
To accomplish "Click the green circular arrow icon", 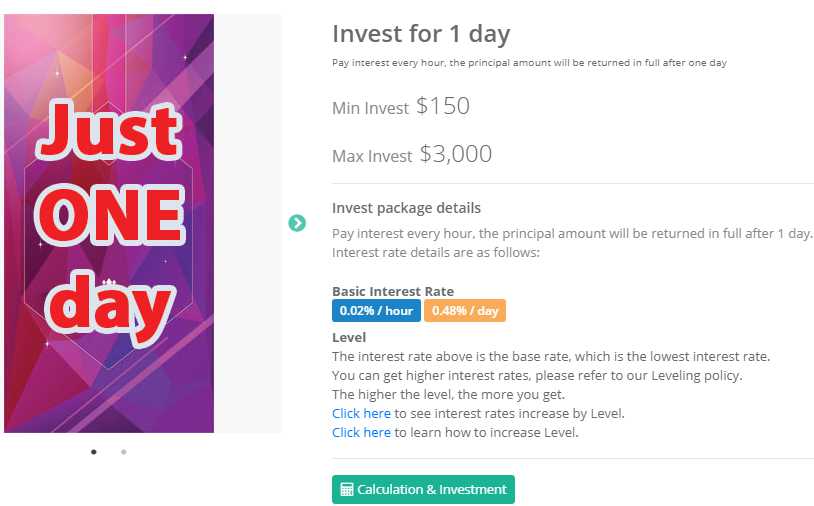I will point(297,222).
